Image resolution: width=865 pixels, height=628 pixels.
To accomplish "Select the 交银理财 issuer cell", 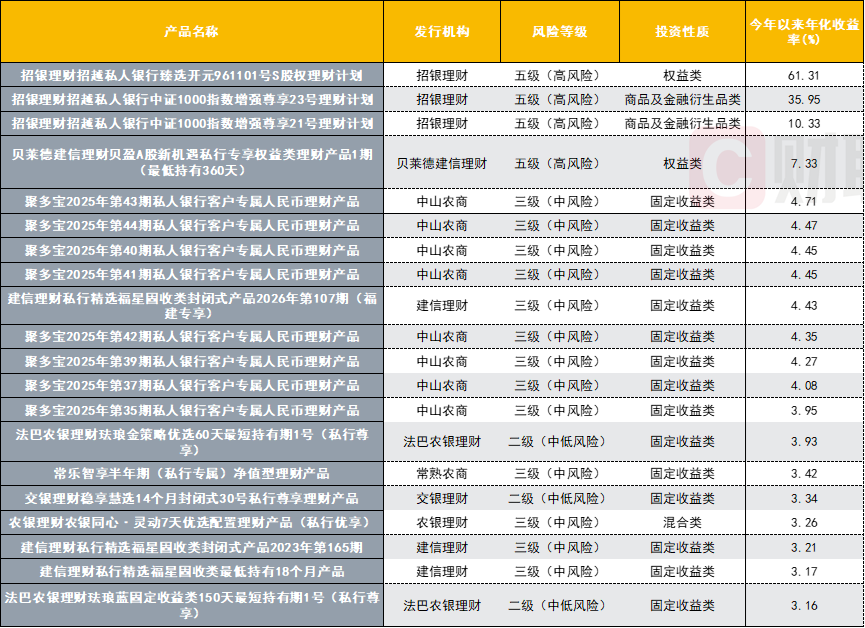I will (442, 498).
